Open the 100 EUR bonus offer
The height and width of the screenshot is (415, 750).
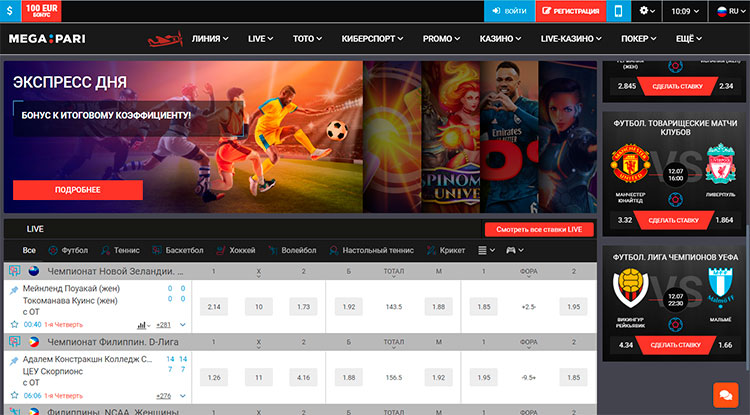pyautogui.click(x=41, y=11)
